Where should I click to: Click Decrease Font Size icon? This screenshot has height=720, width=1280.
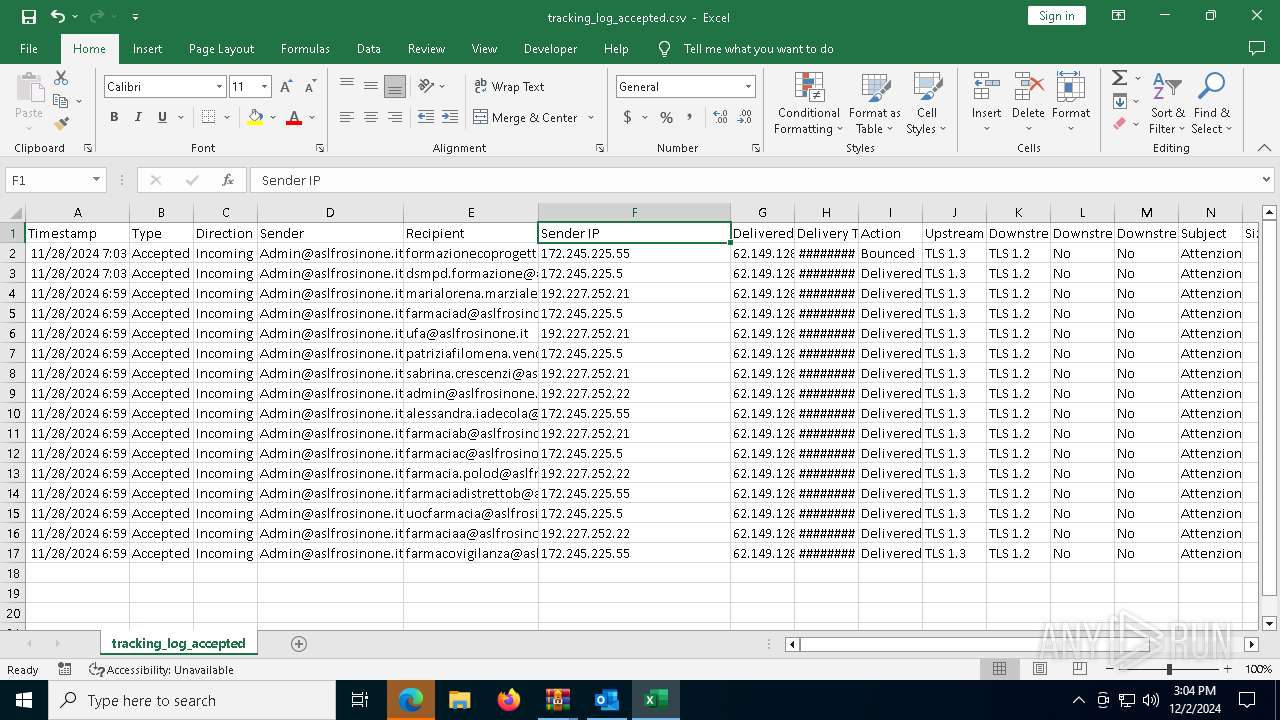point(311,87)
